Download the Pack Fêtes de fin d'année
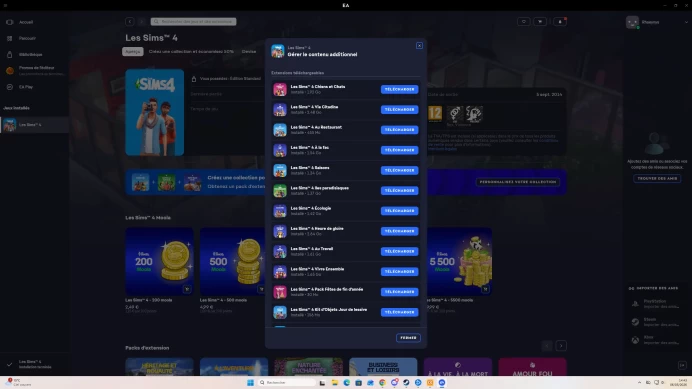The image size is (692, 389). 399,292
